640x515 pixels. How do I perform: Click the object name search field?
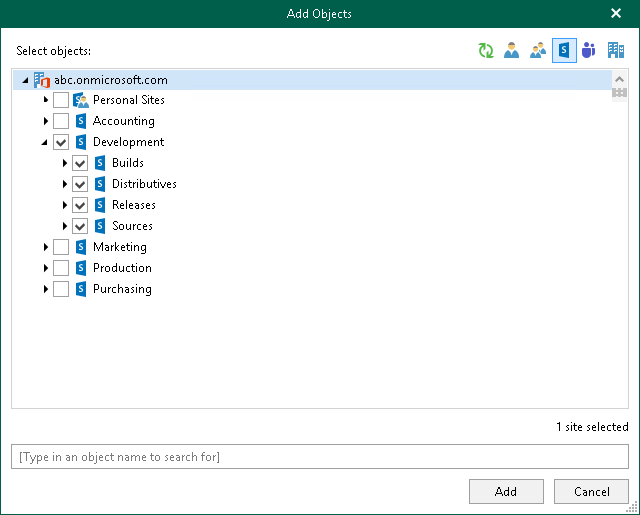coord(320,457)
